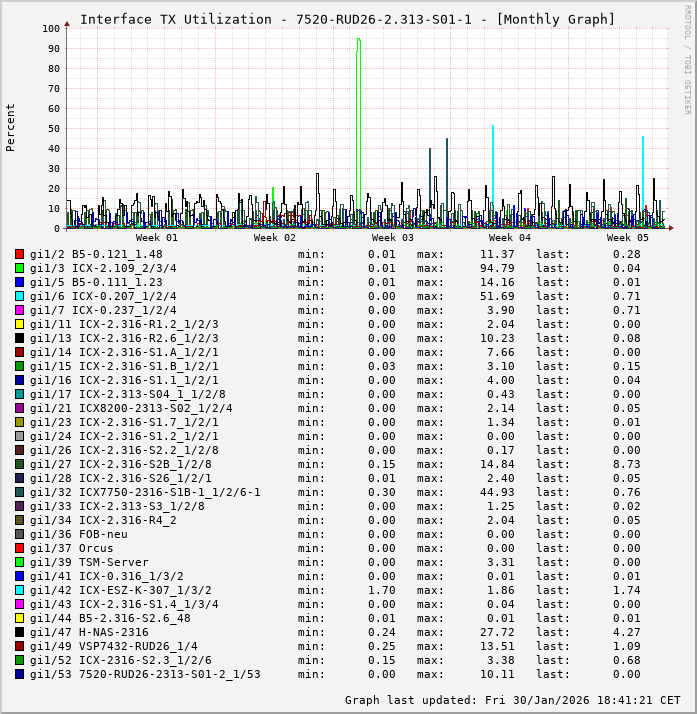Click the gi1/36 FOB-neu legend label
The image size is (697, 714).
click(x=79, y=534)
